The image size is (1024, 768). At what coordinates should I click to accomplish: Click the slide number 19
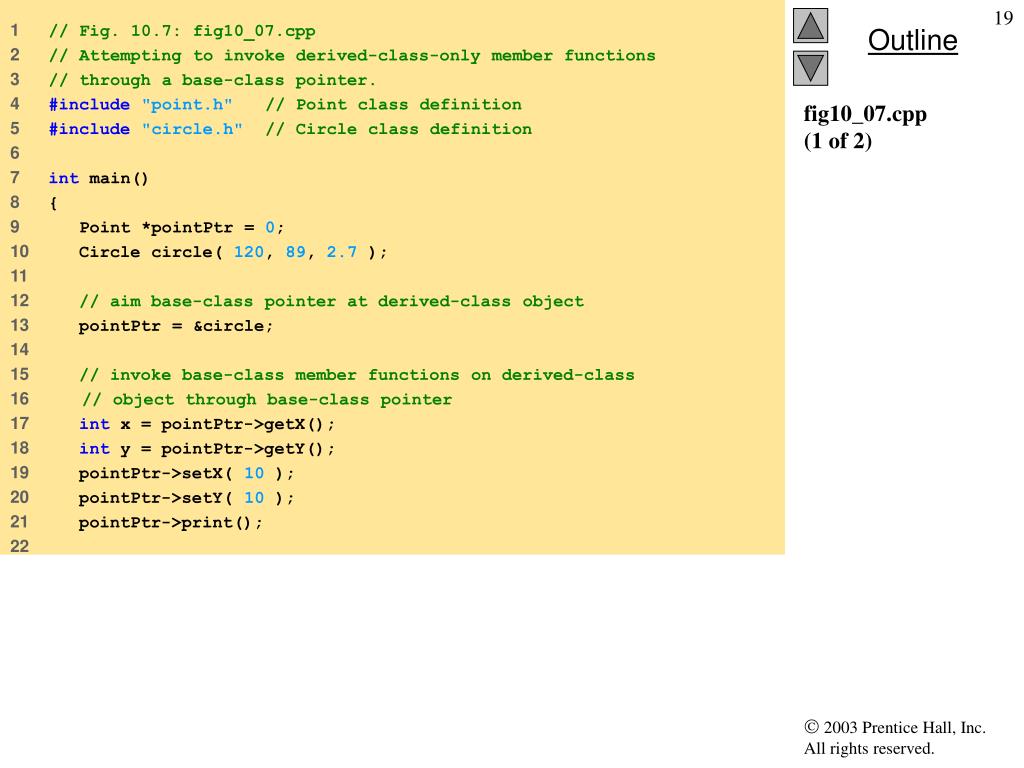point(1004,18)
